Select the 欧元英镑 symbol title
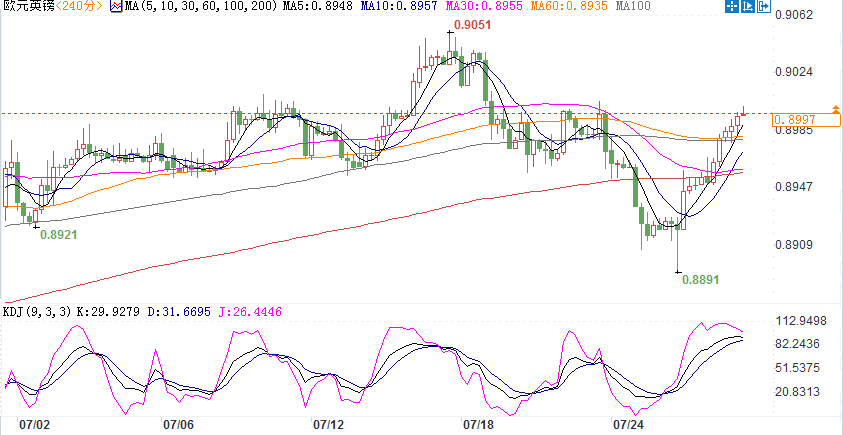The height and width of the screenshot is (435, 843). point(27,8)
